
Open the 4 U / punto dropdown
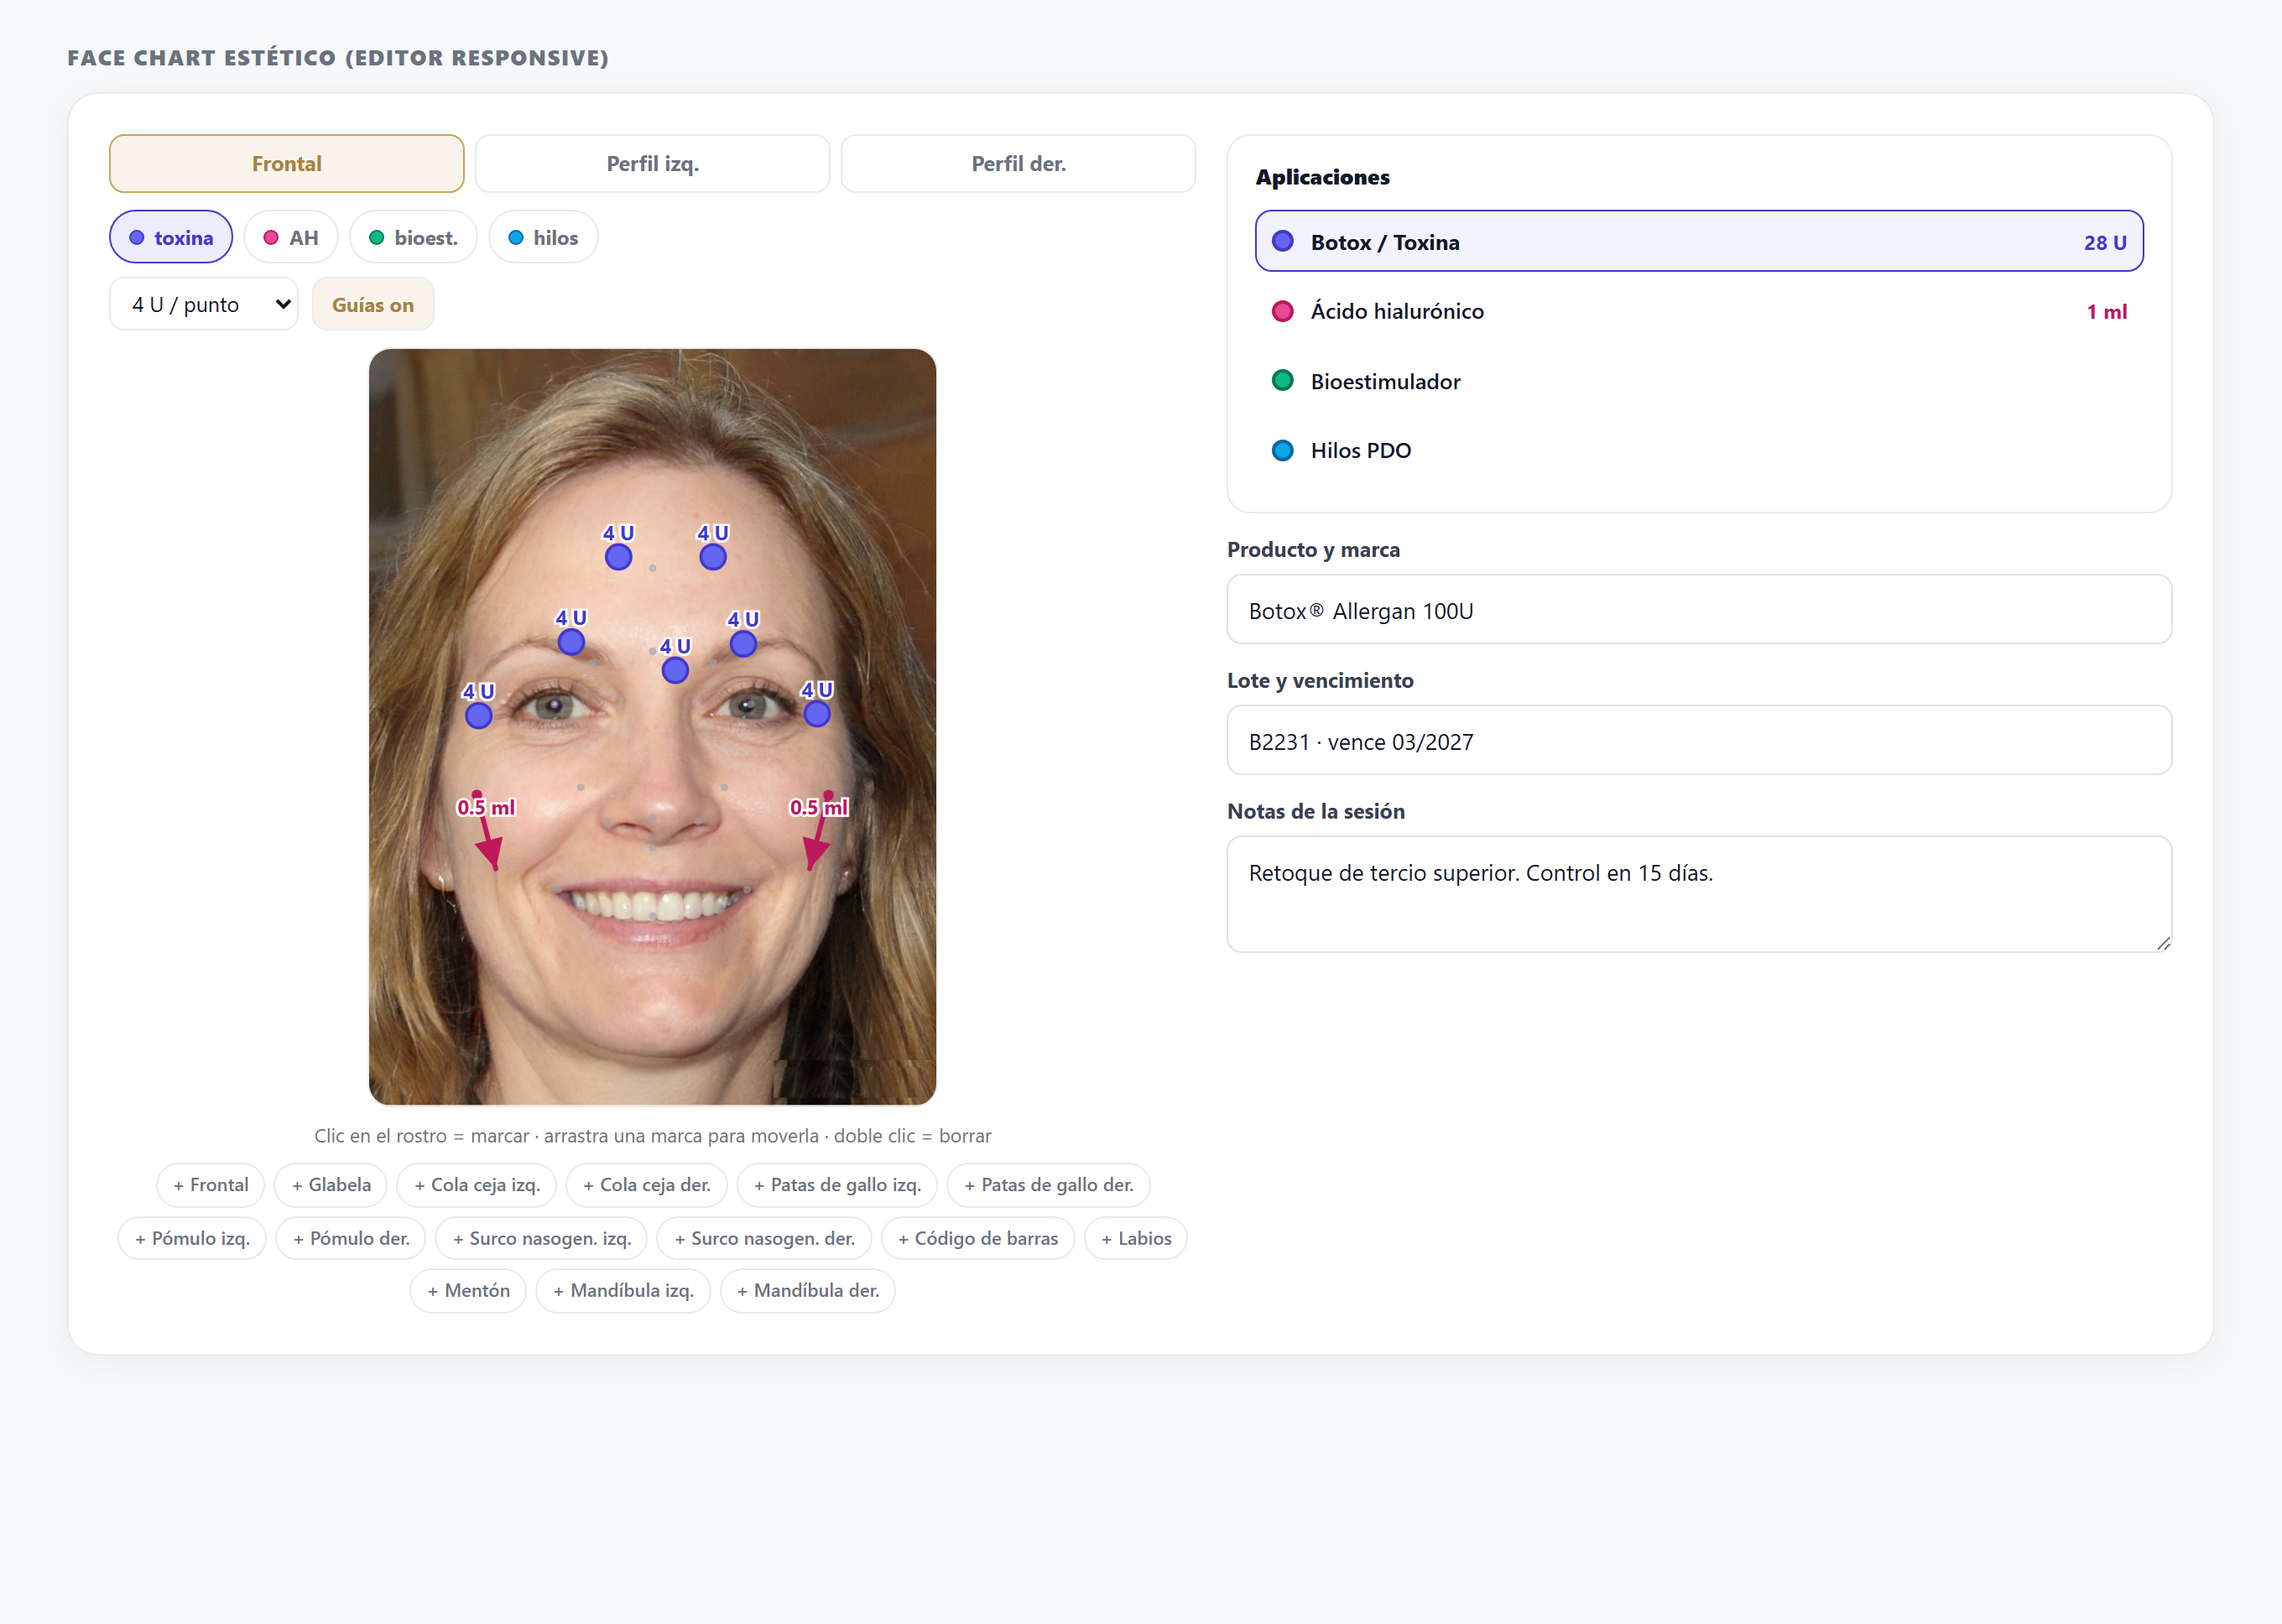click(204, 304)
